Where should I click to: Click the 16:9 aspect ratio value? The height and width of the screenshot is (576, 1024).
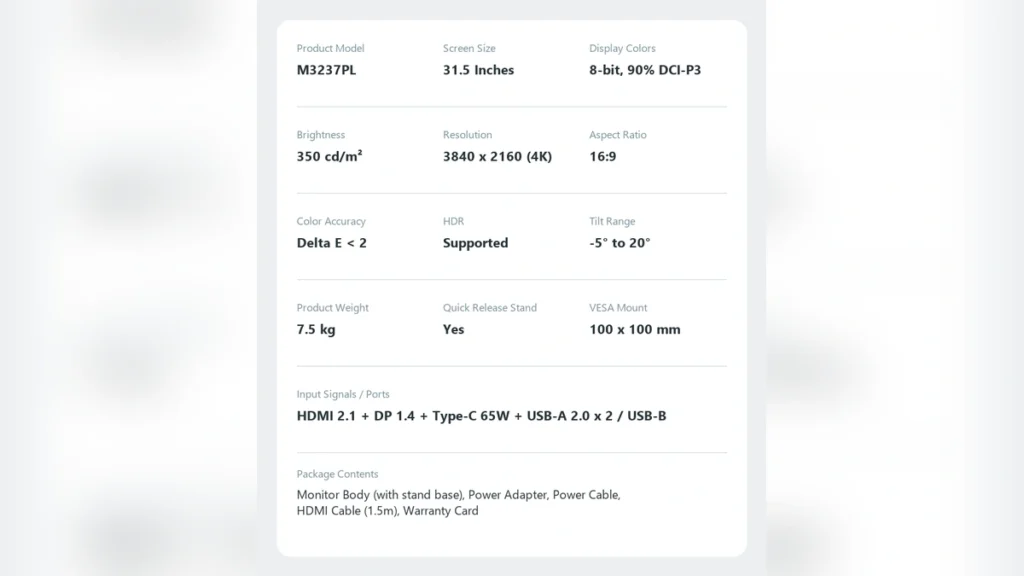tap(602, 156)
